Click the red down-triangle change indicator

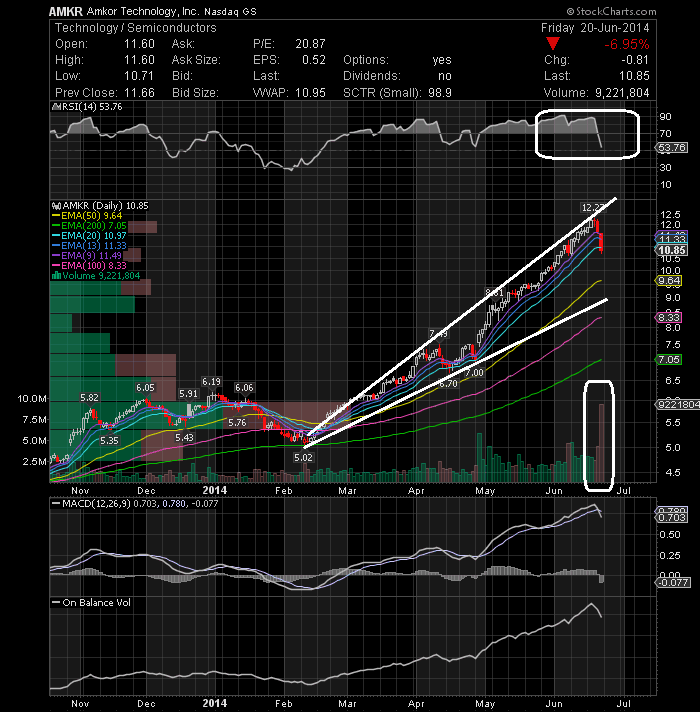pyautogui.click(x=552, y=44)
